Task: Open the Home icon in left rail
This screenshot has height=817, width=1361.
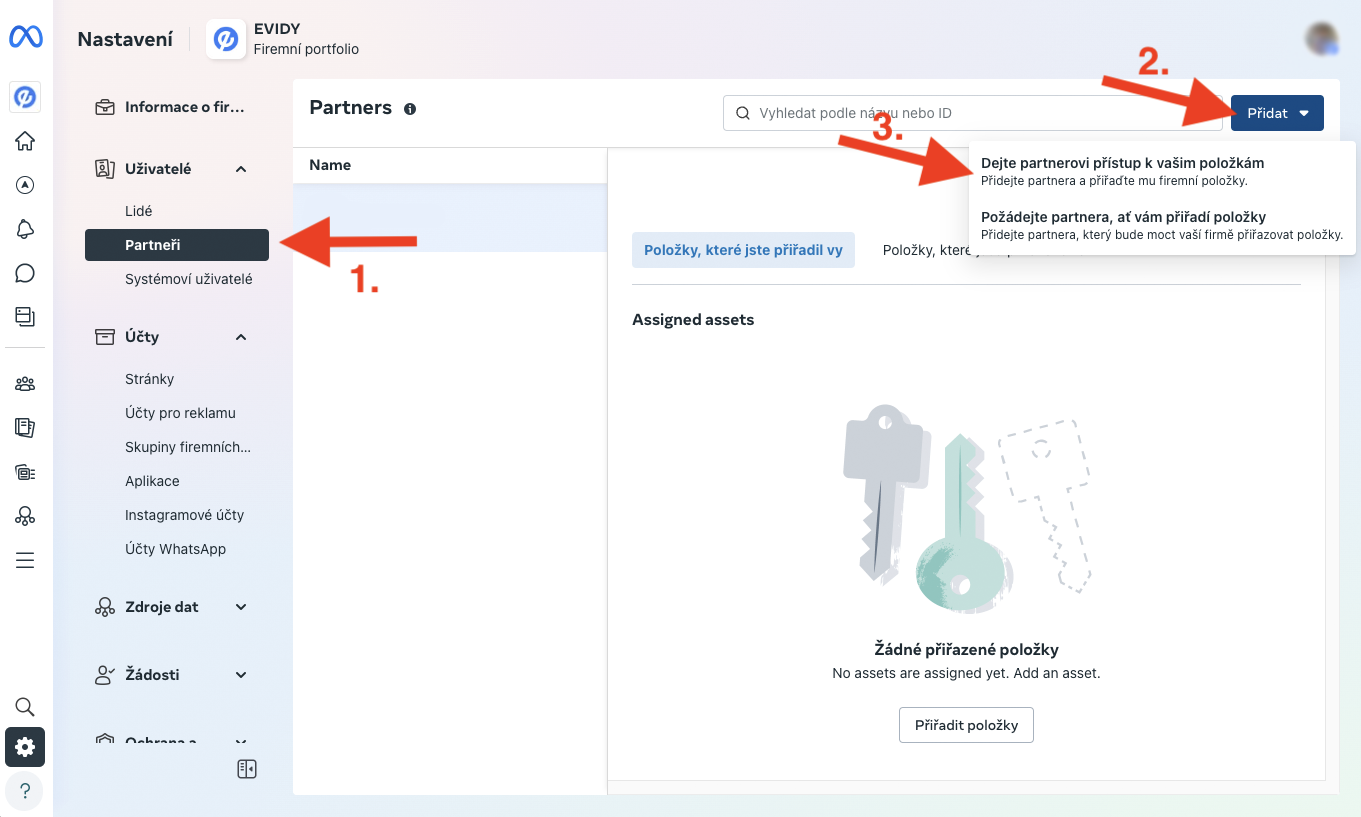Action: [x=25, y=141]
